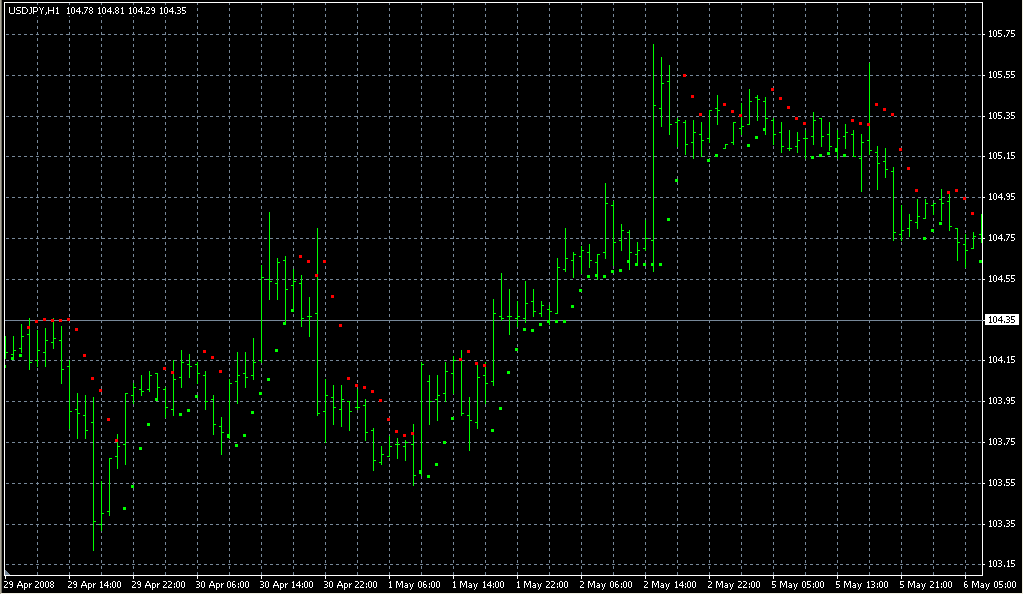
Task: Click the 1 May 06:00 time label
Action: (414, 584)
